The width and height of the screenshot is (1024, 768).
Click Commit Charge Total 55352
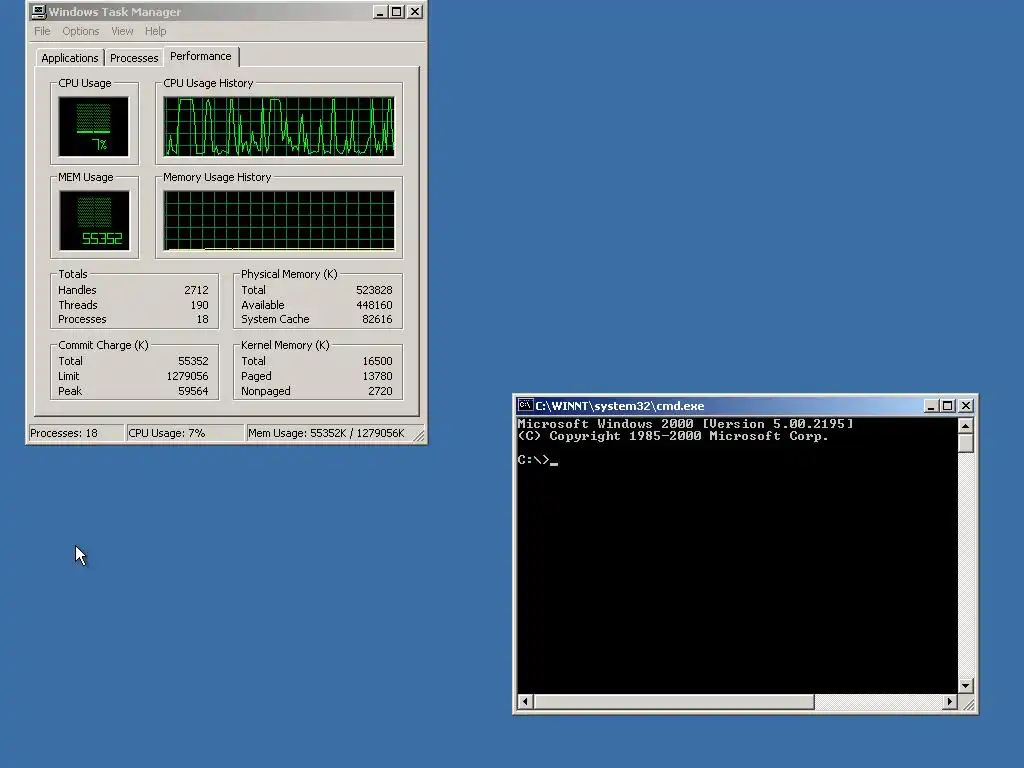pyautogui.click(x=193, y=361)
